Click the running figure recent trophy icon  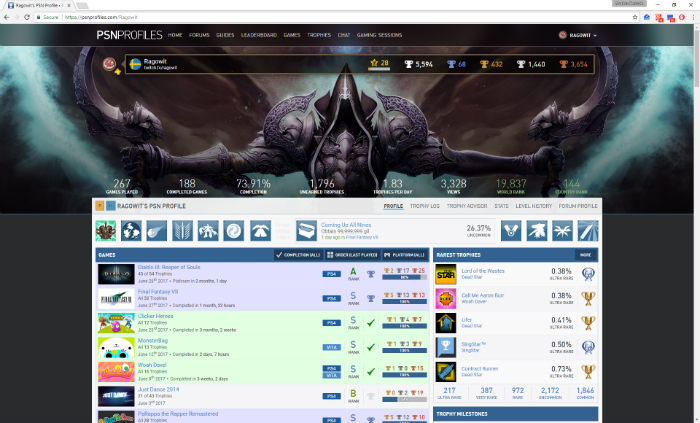click(x=208, y=231)
